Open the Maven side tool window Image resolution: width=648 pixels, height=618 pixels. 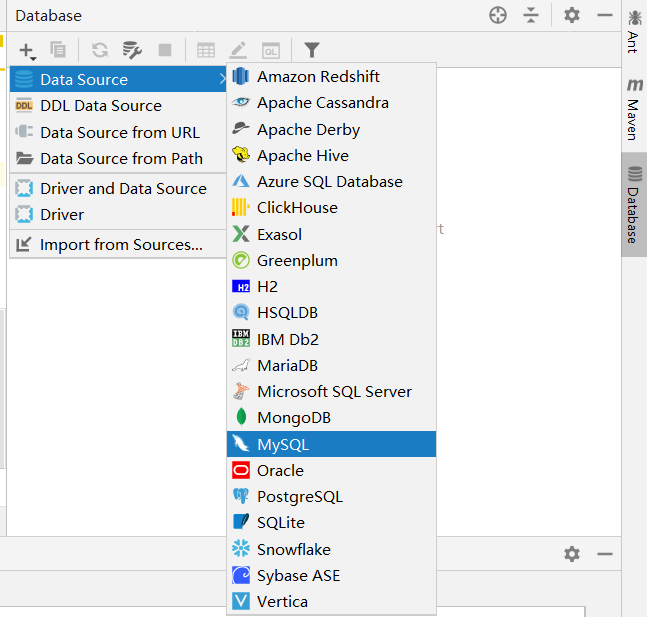coord(634,110)
